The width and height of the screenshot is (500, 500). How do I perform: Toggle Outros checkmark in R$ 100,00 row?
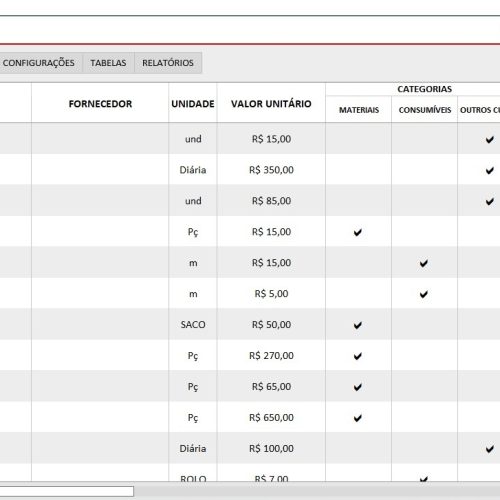click(490, 449)
